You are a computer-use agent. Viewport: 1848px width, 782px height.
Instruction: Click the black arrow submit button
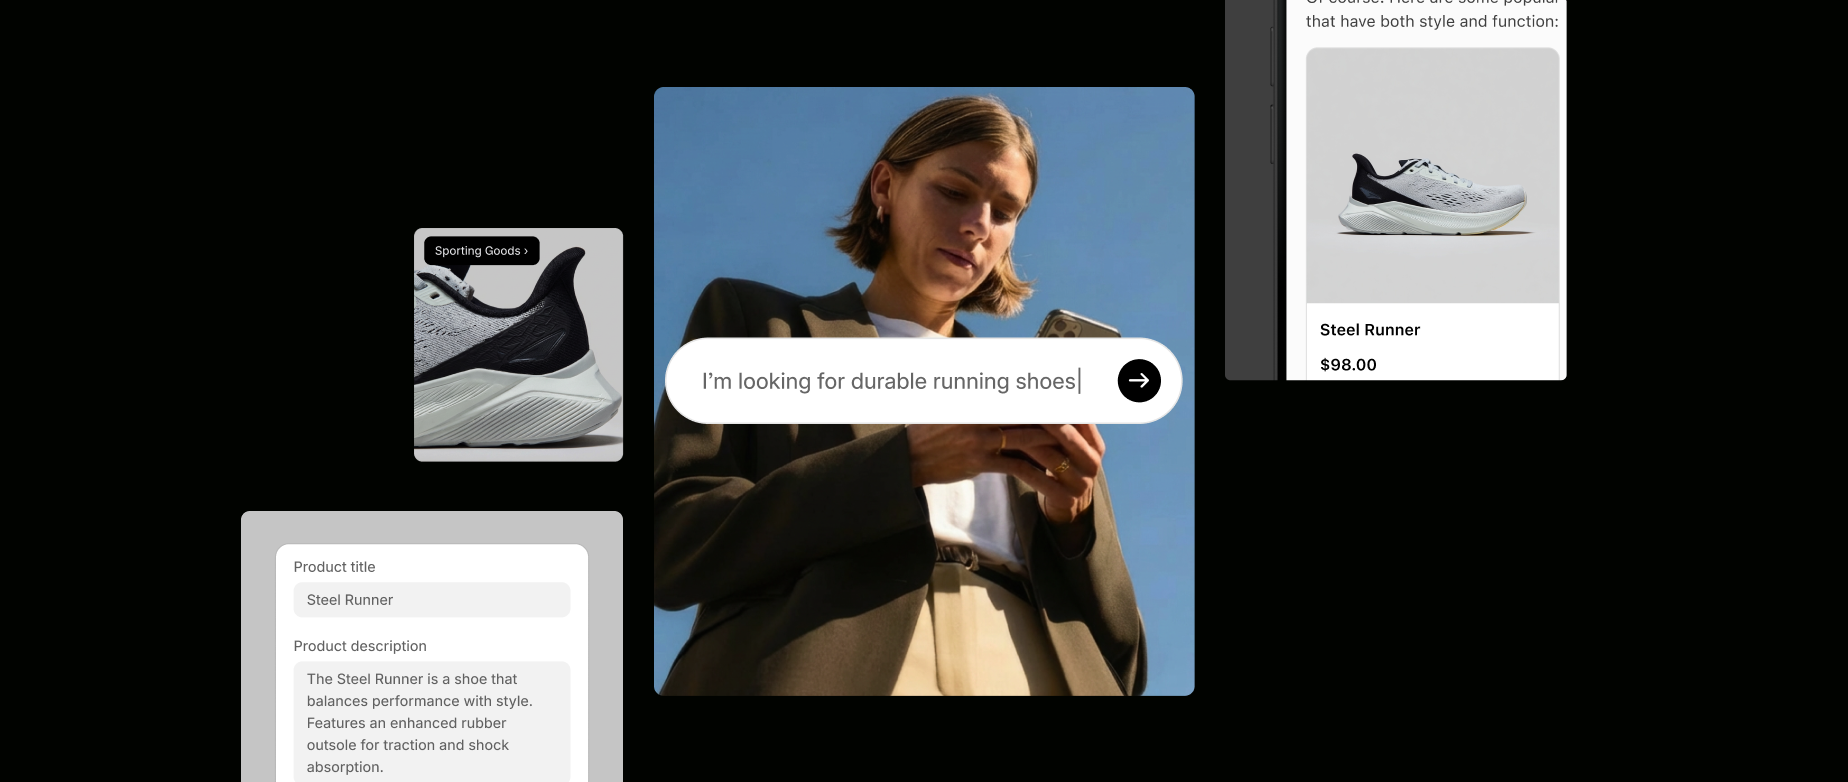[1139, 380]
